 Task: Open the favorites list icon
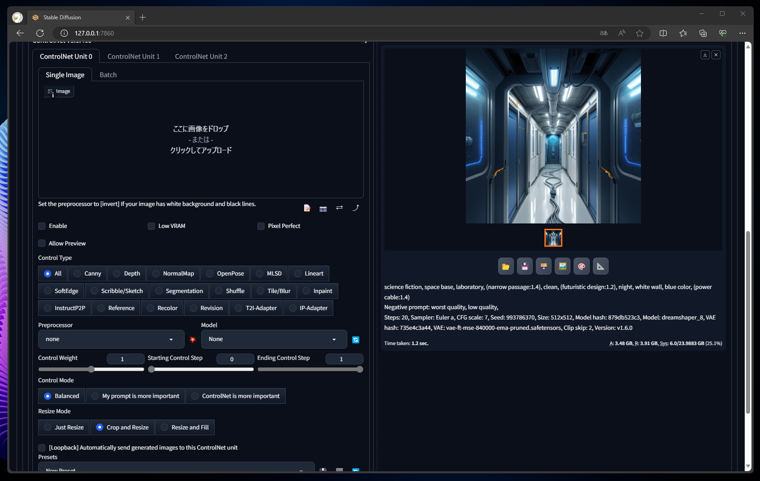coord(683,33)
